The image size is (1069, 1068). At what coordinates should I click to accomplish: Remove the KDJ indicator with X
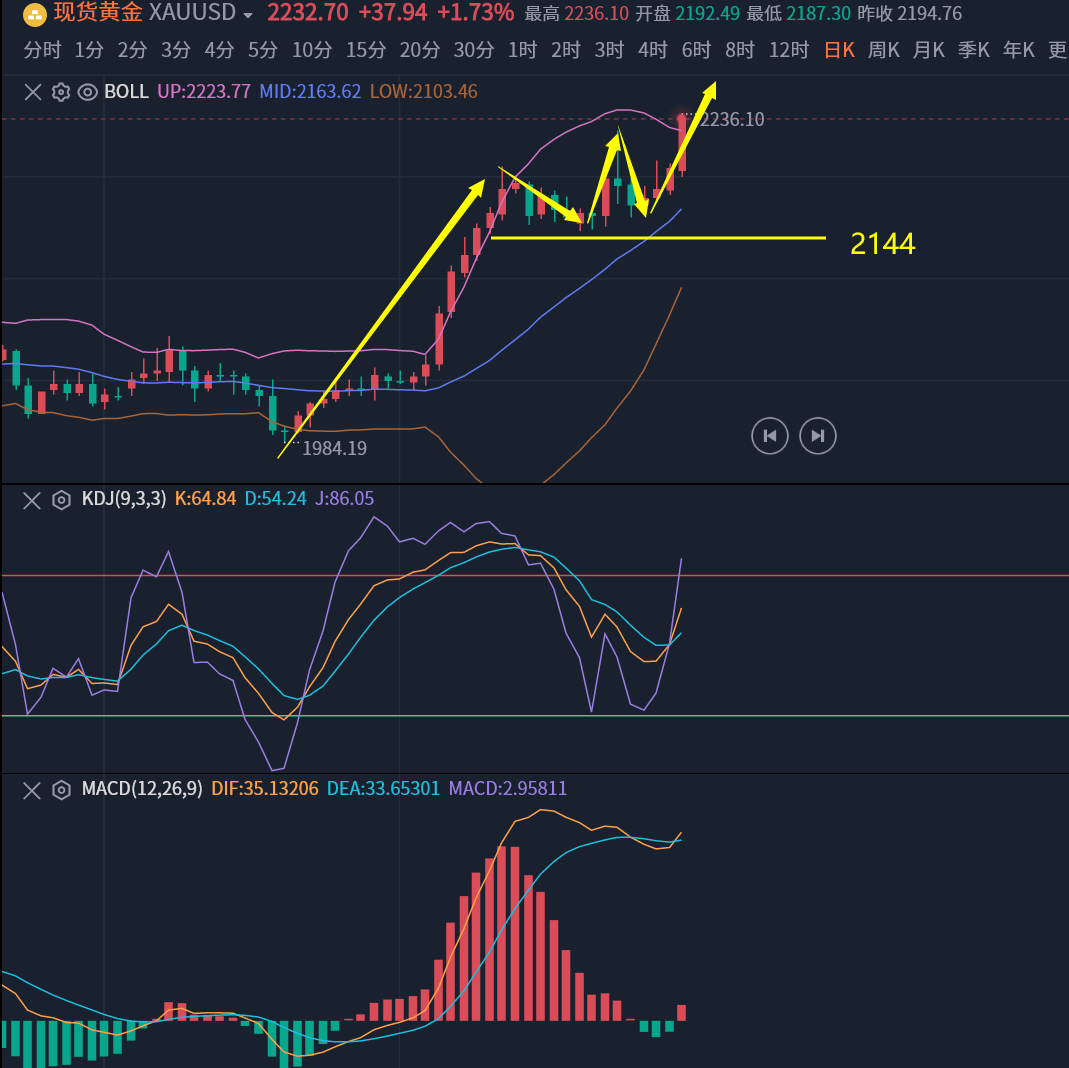tap(33, 499)
